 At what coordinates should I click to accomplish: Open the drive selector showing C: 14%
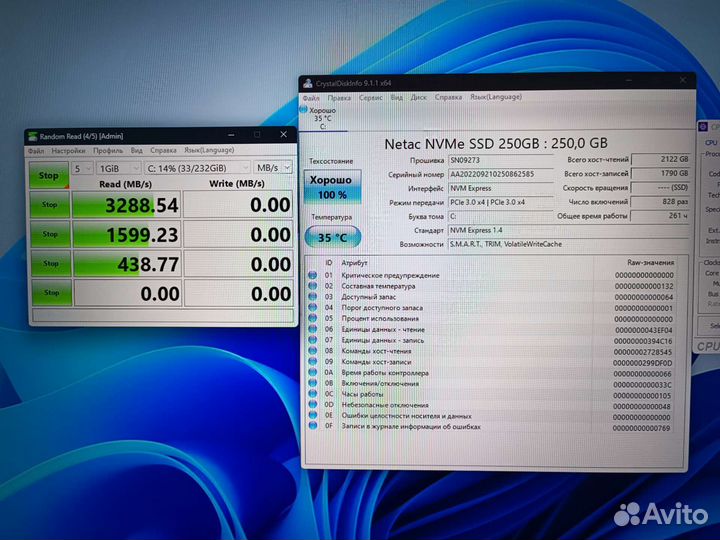197,168
